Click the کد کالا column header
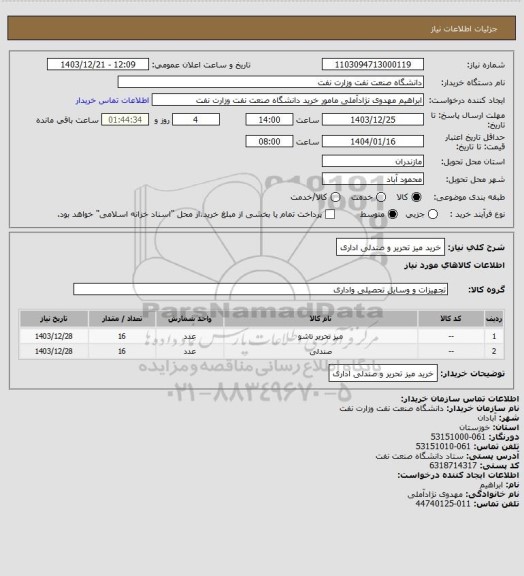Screen dimensions: 524x576 (451, 319)
